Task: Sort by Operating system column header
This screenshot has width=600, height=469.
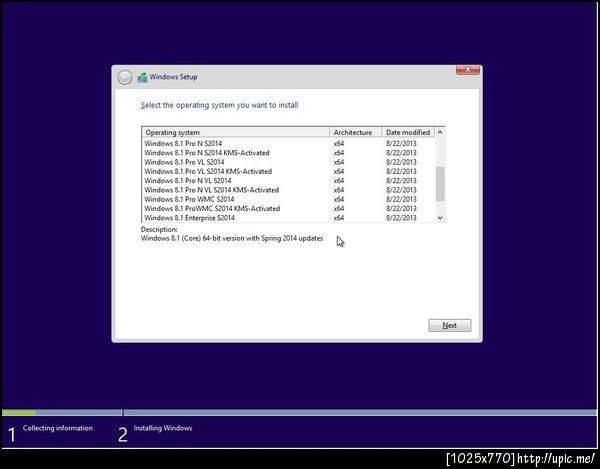Action: coord(236,132)
